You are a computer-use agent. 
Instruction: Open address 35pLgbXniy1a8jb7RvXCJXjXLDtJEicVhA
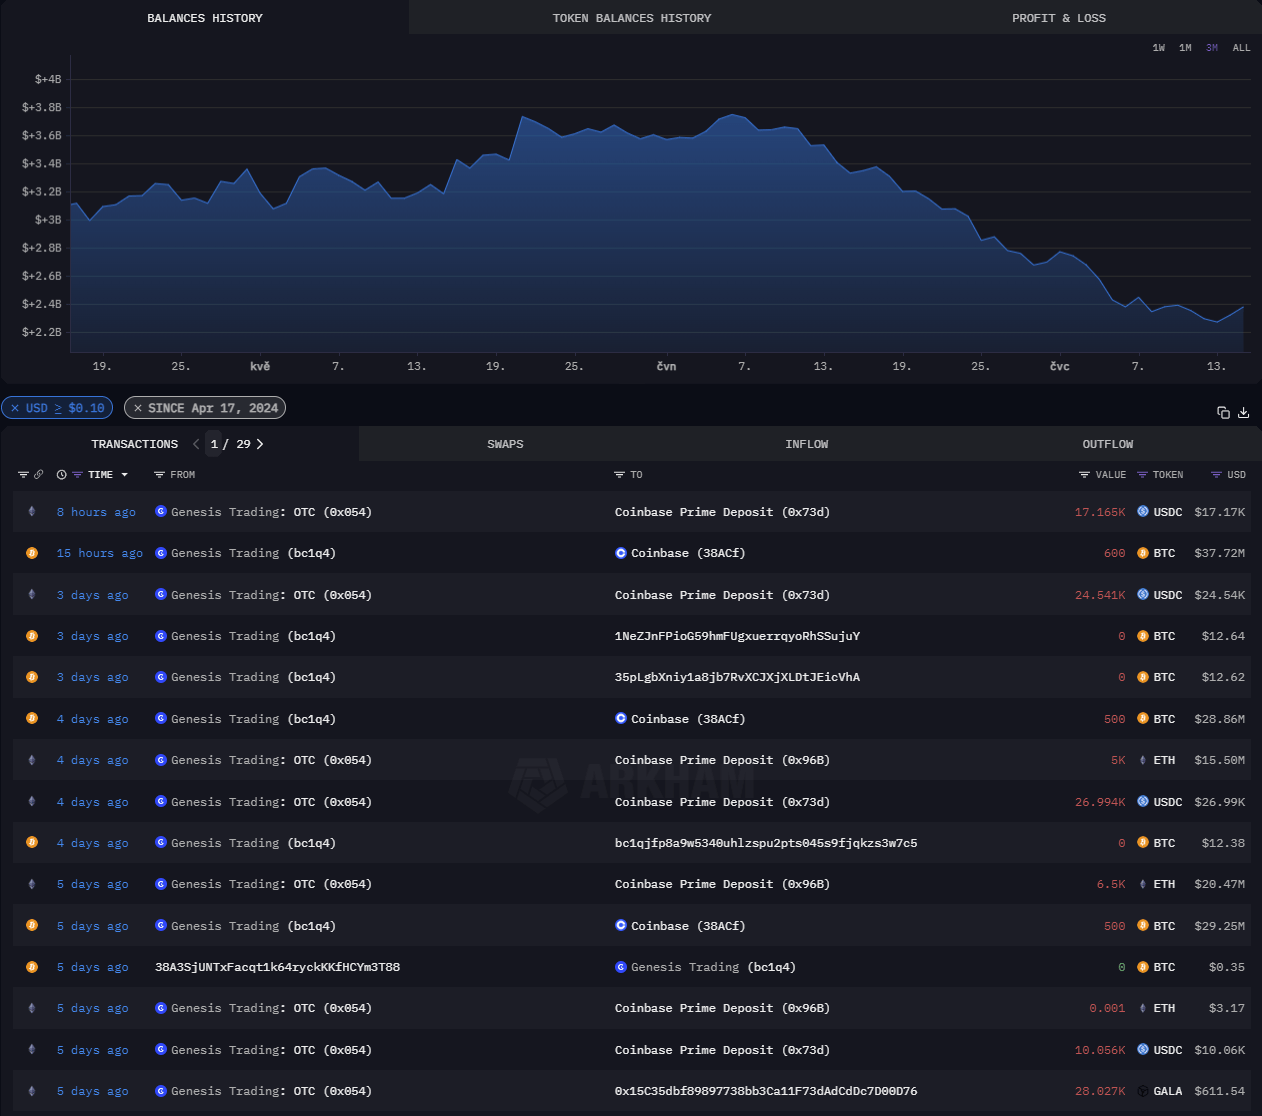point(737,677)
